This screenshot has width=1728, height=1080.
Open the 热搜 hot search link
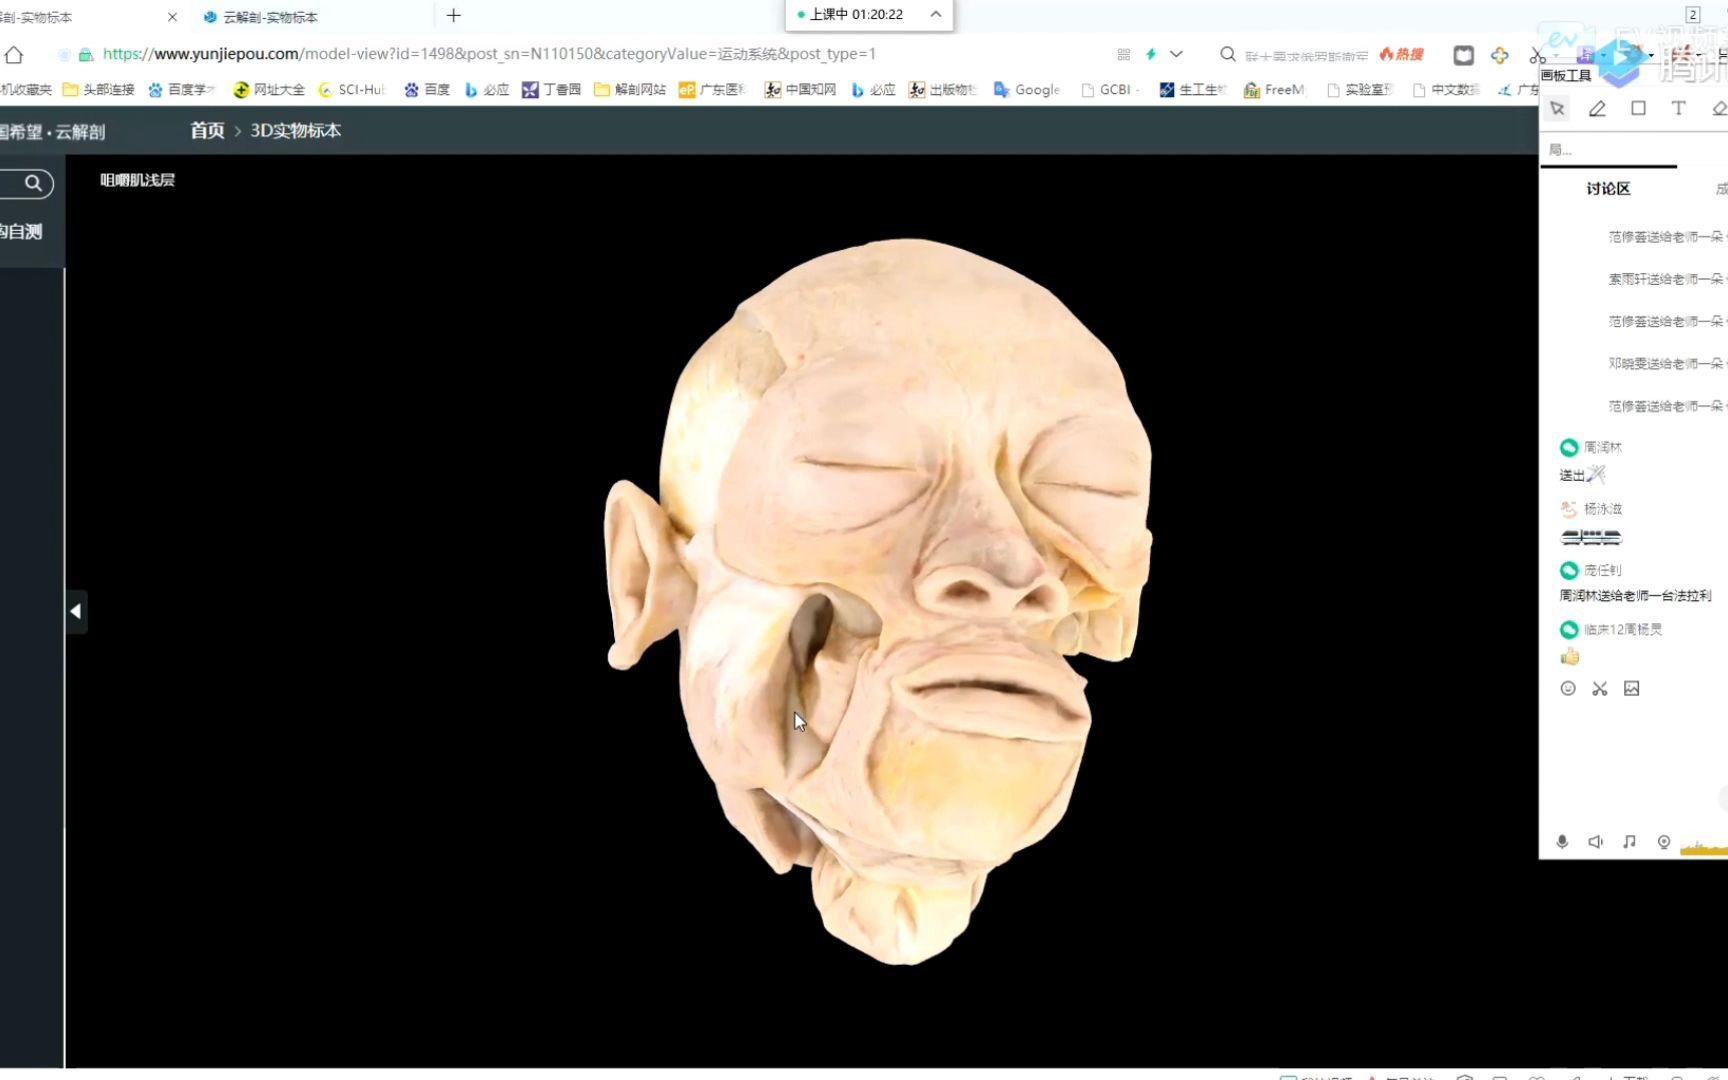1401,54
